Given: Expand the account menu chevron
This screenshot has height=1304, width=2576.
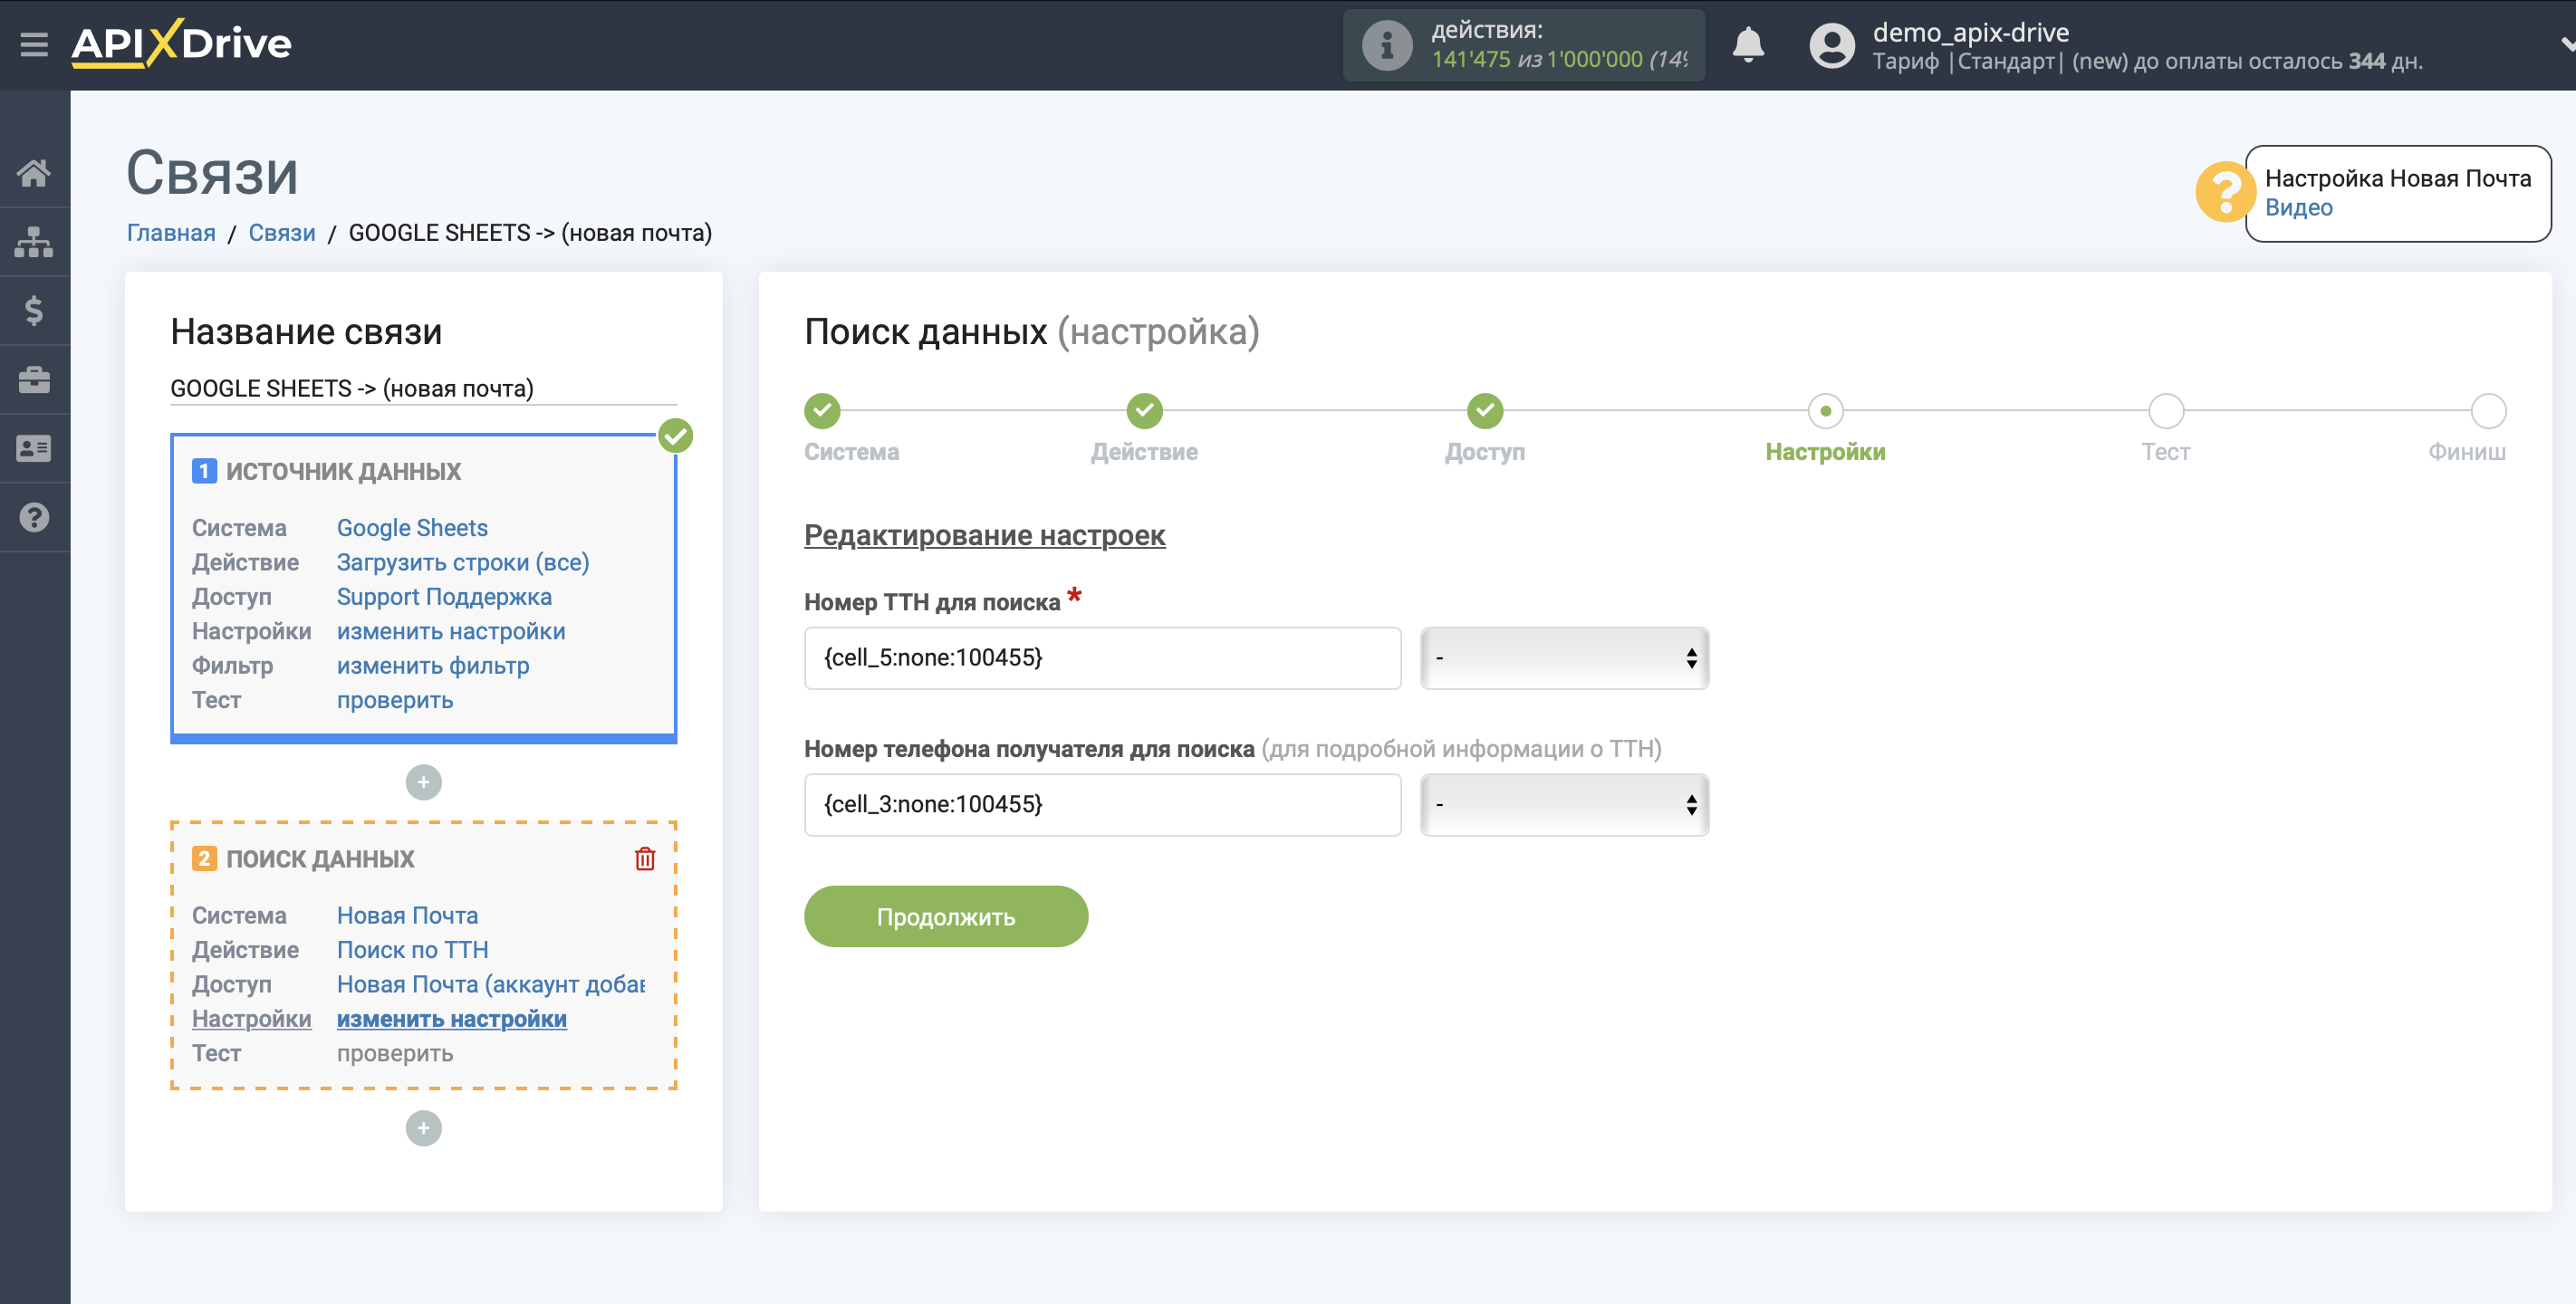Looking at the screenshot, I should [x=2566, y=44].
